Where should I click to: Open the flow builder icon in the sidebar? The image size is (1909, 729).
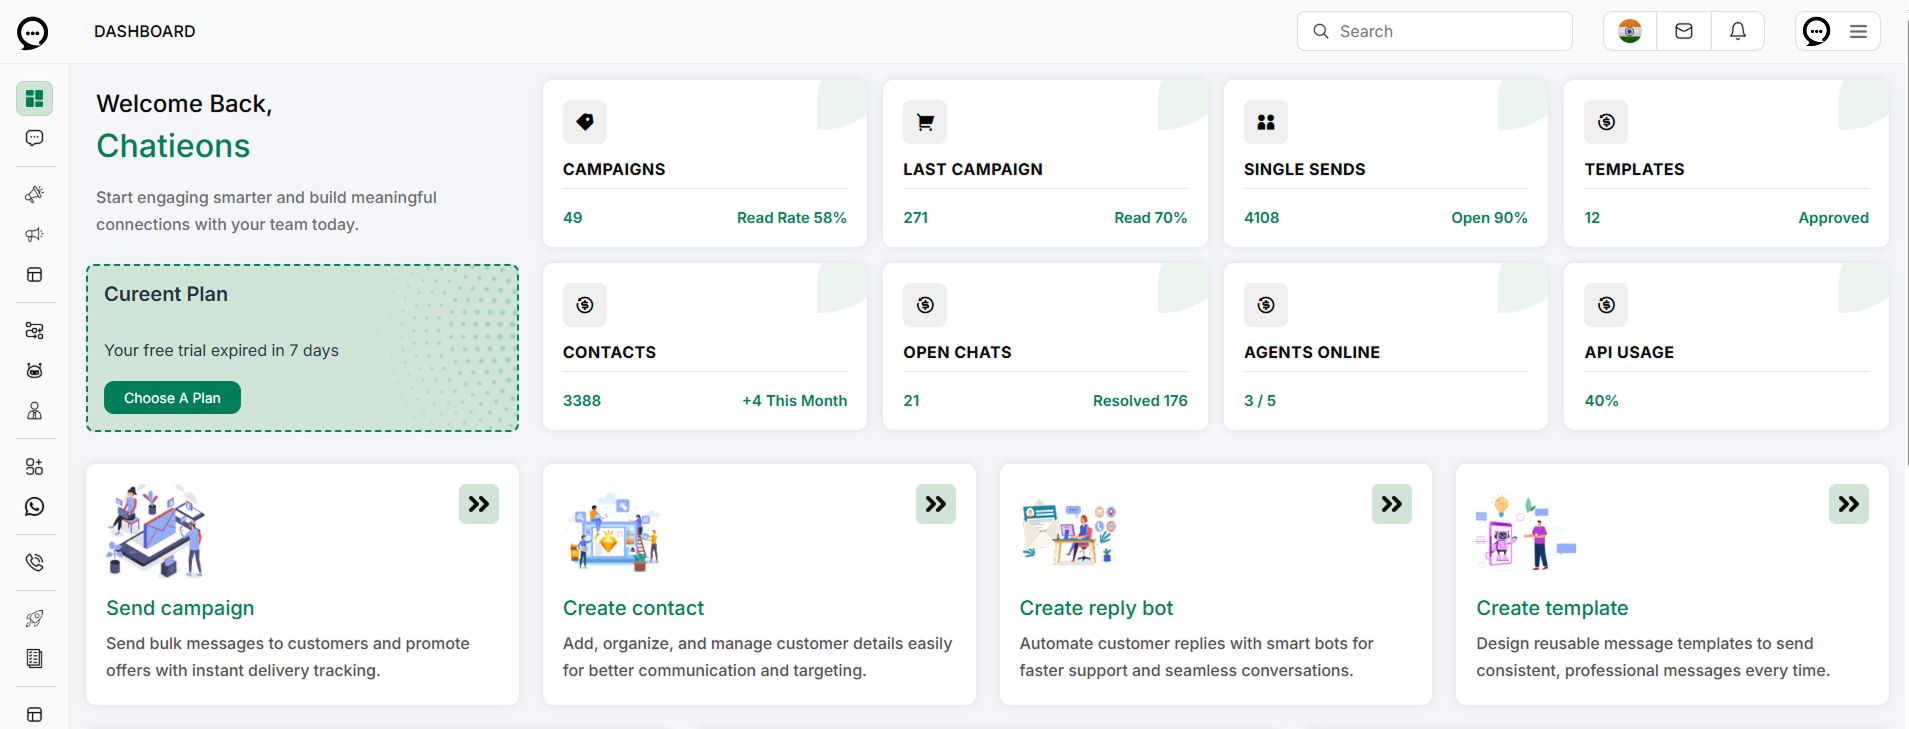[34, 331]
